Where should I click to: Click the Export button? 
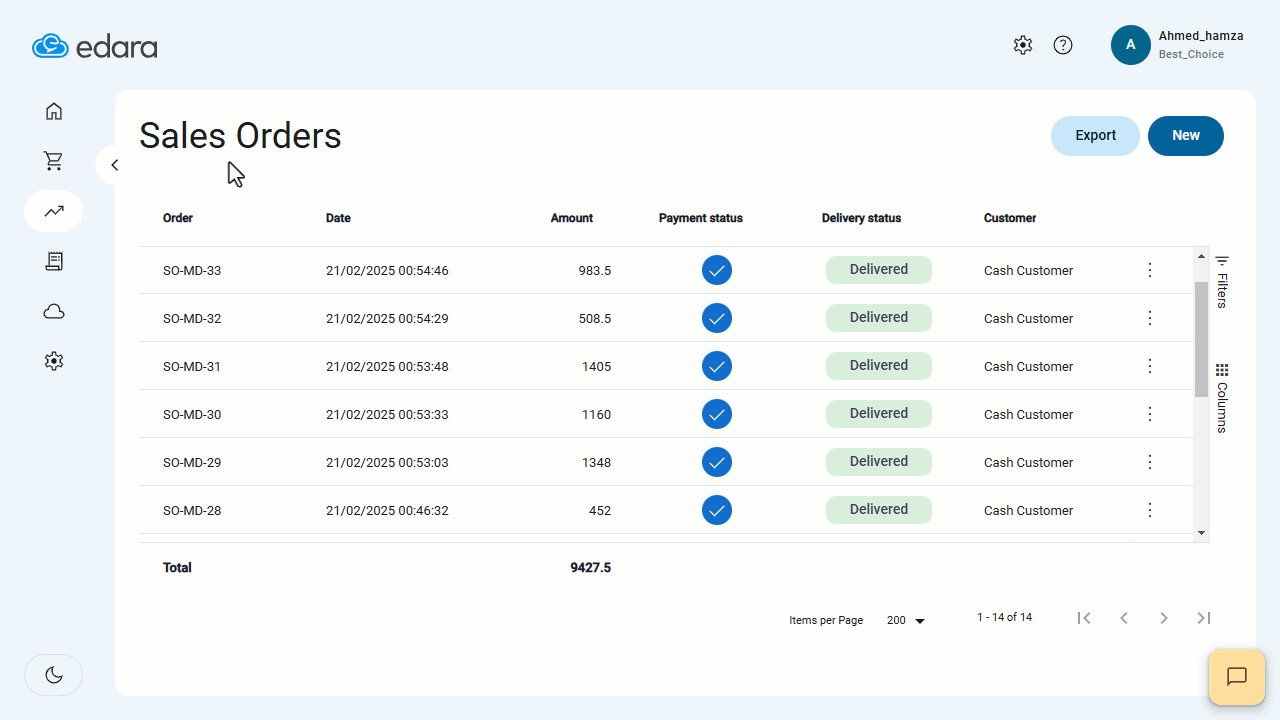(1095, 136)
